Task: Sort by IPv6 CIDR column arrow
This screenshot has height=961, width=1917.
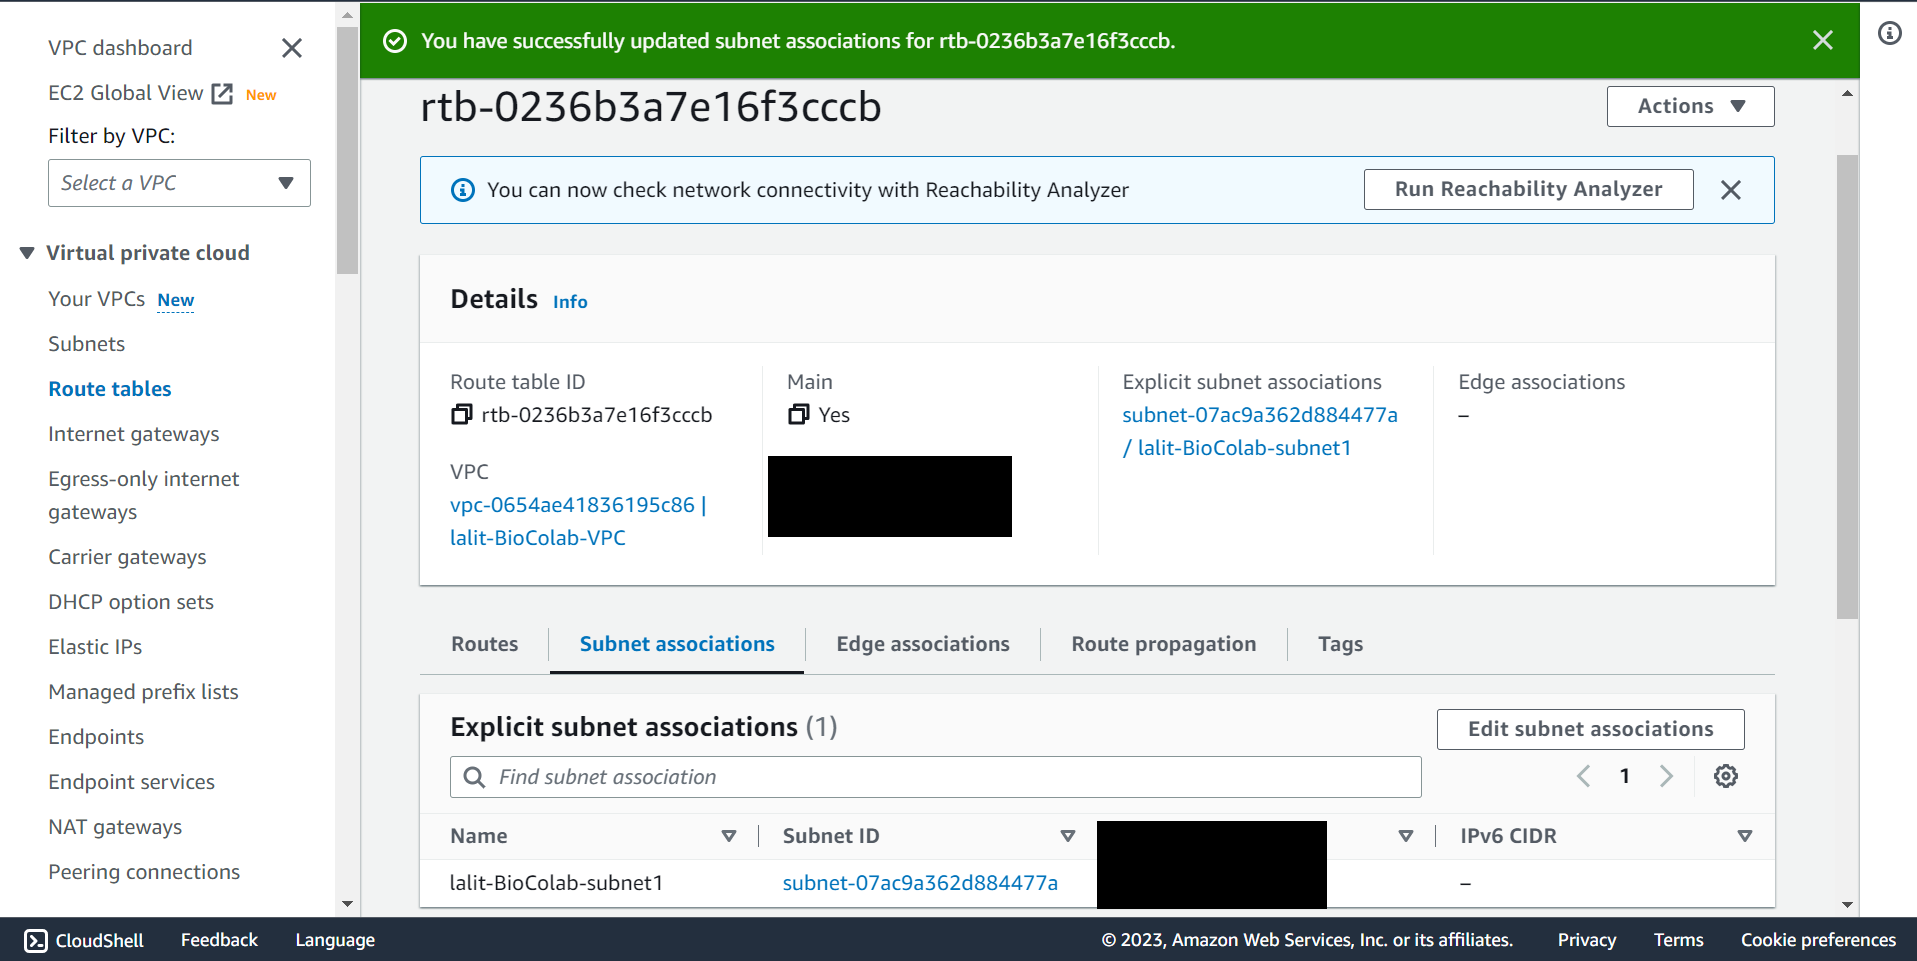Action: coord(1745,836)
